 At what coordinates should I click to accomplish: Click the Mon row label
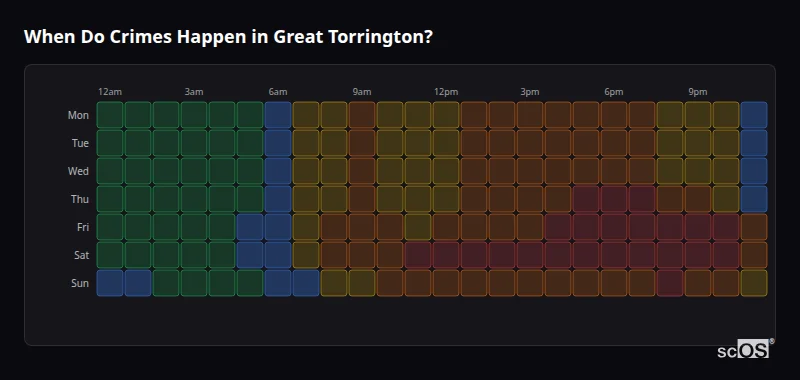point(78,115)
